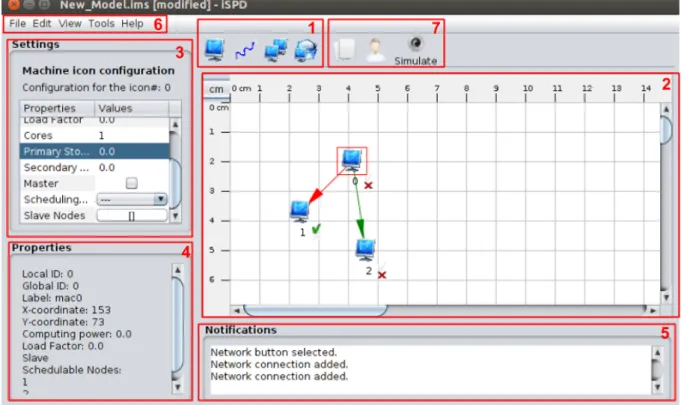
Task: Click canvas vertical scroll down arrow
Action: 666,297
